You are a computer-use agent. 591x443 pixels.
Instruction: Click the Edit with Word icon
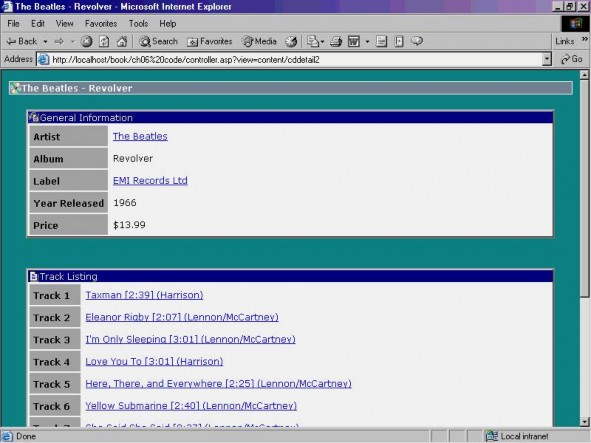coord(354,41)
